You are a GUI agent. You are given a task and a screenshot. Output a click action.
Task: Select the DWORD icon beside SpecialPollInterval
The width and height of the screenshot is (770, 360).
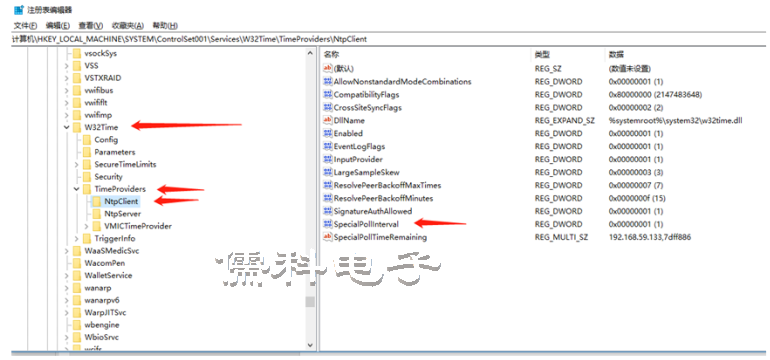point(328,224)
